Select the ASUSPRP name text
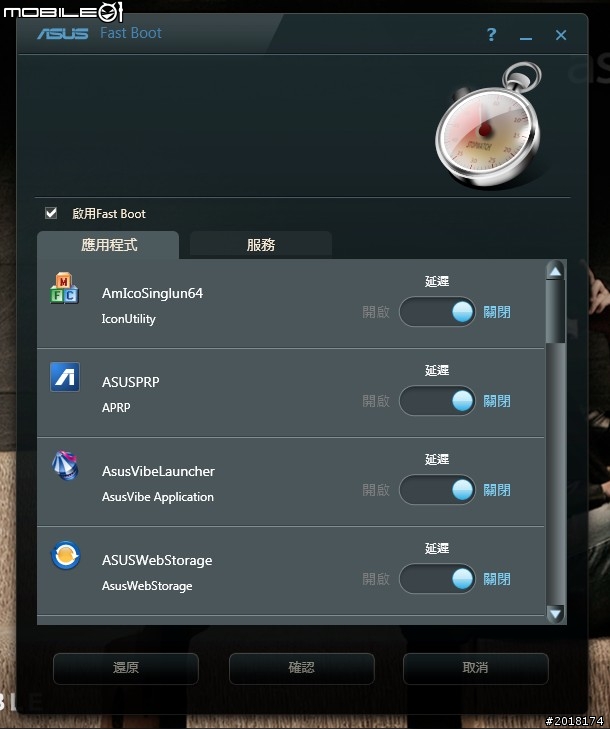The height and width of the screenshot is (729, 610). [x=131, y=382]
